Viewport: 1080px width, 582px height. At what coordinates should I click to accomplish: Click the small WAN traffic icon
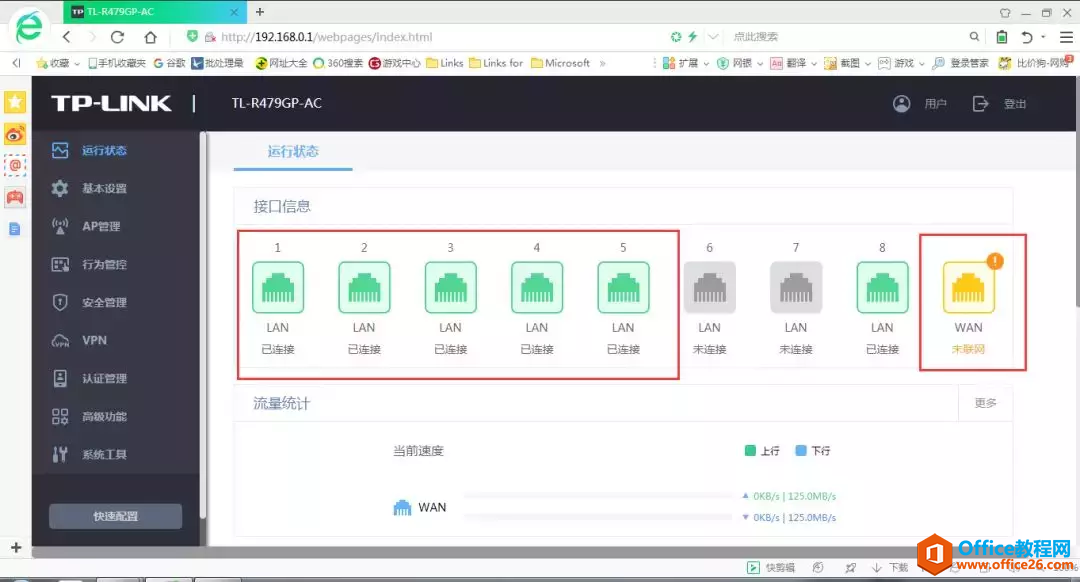click(x=402, y=508)
